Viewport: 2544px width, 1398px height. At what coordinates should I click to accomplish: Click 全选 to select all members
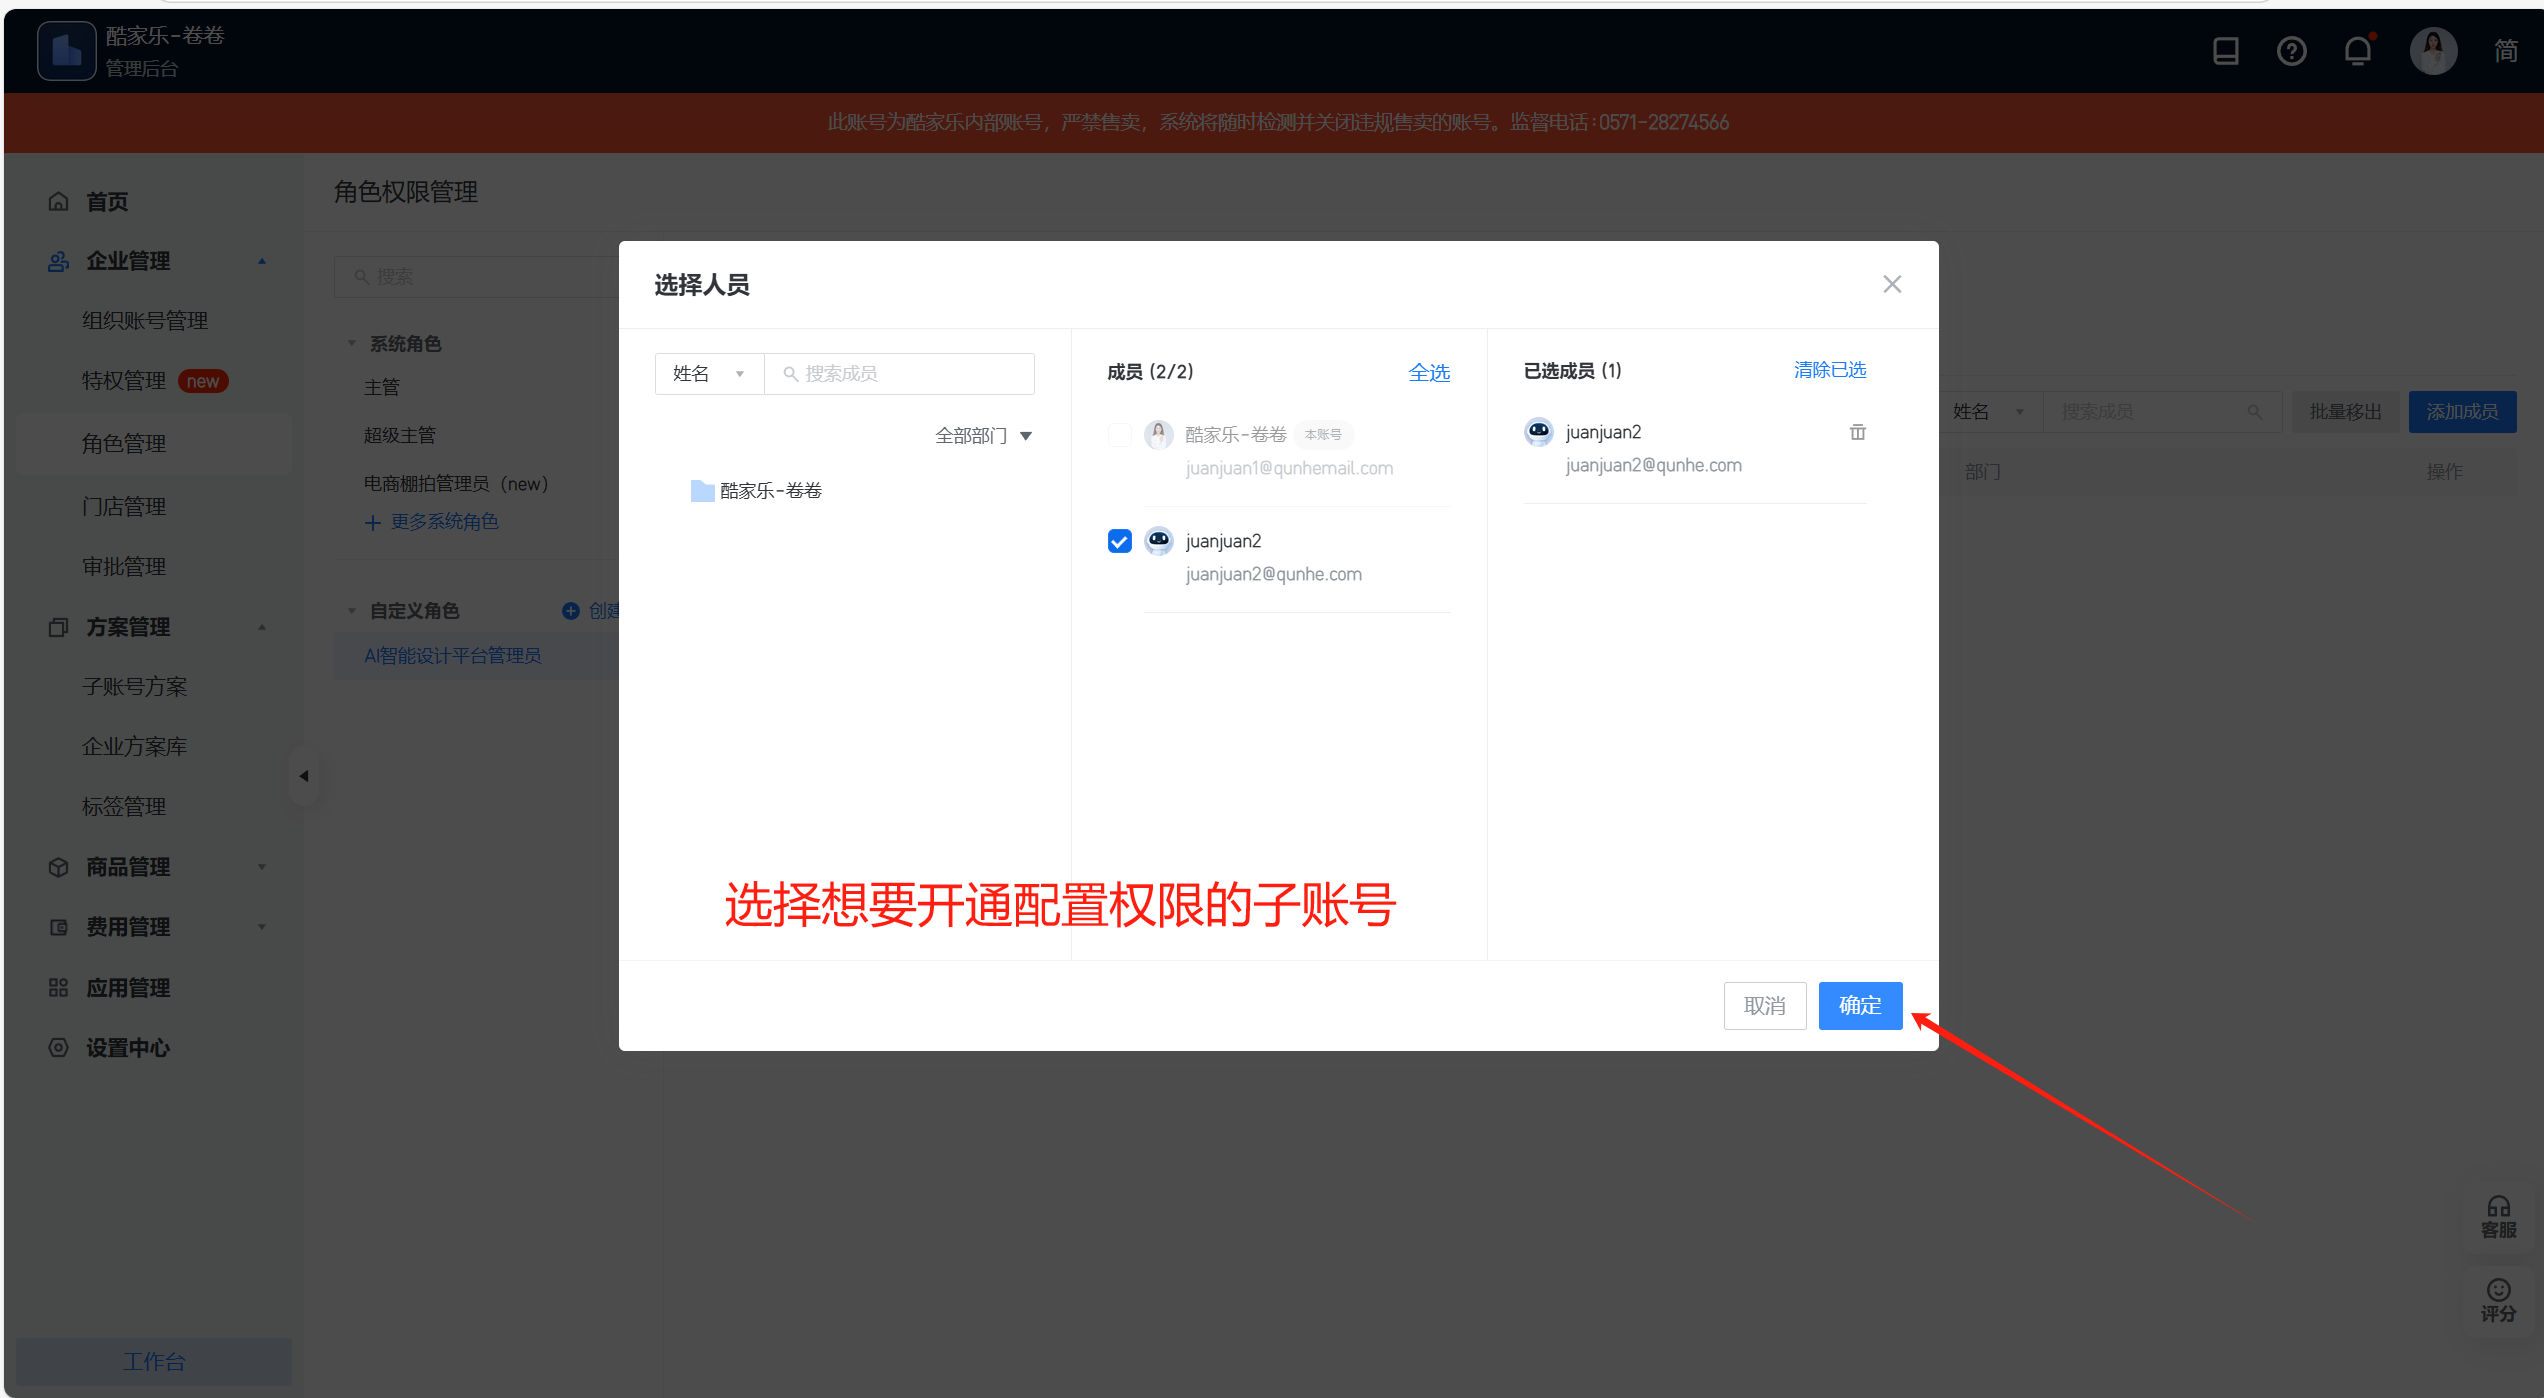[1428, 373]
